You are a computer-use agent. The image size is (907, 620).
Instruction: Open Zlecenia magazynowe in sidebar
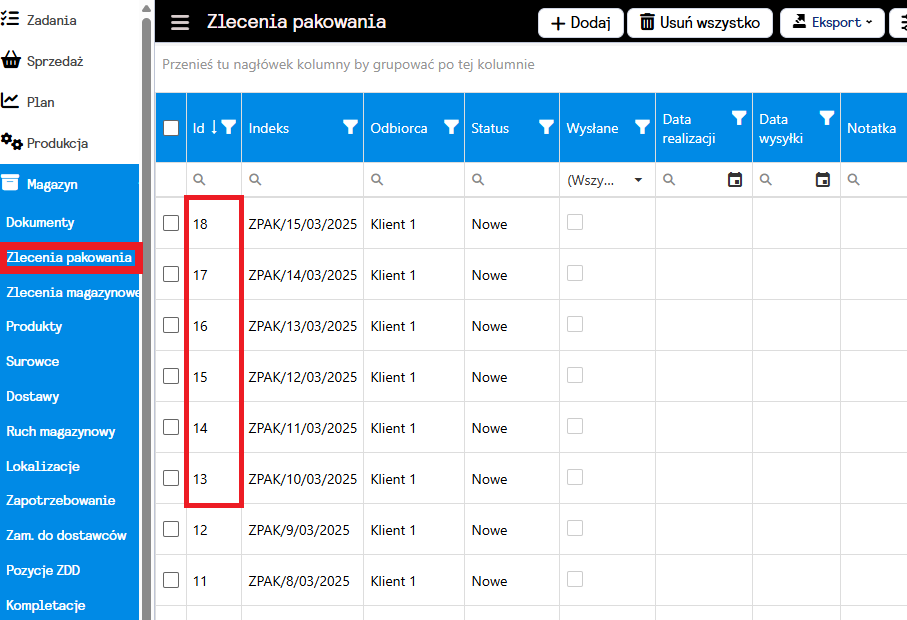click(72, 293)
